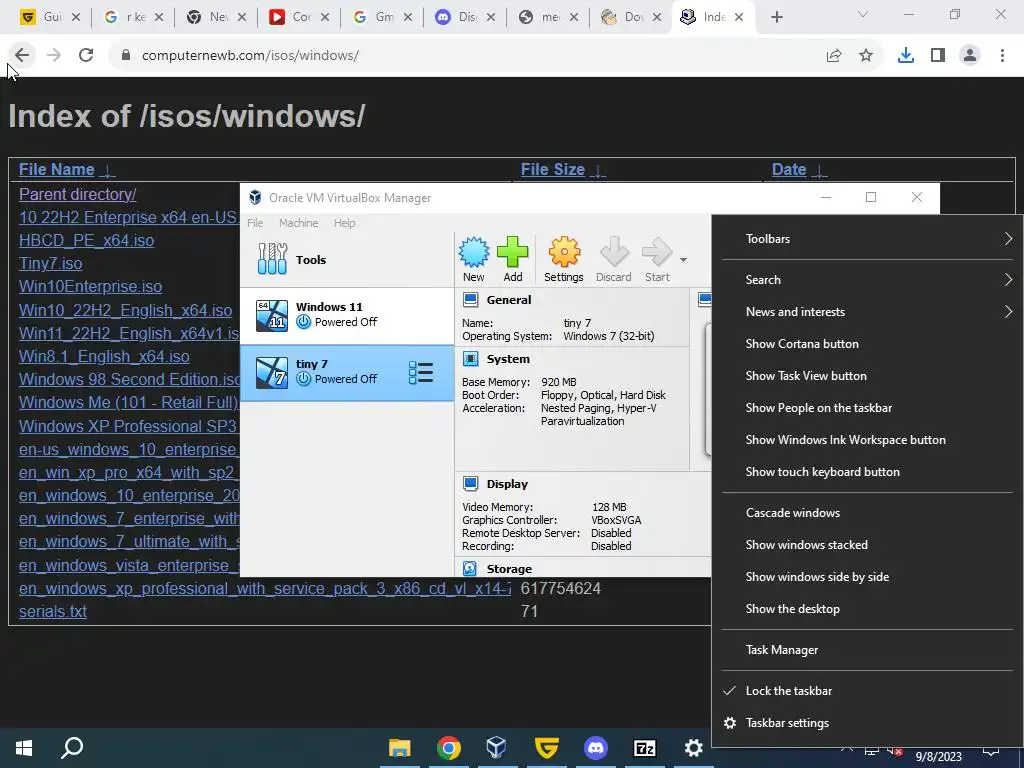The width and height of the screenshot is (1024, 768).
Task: Click Win8.1_English_x64.iso link
Action: [104, 356]
